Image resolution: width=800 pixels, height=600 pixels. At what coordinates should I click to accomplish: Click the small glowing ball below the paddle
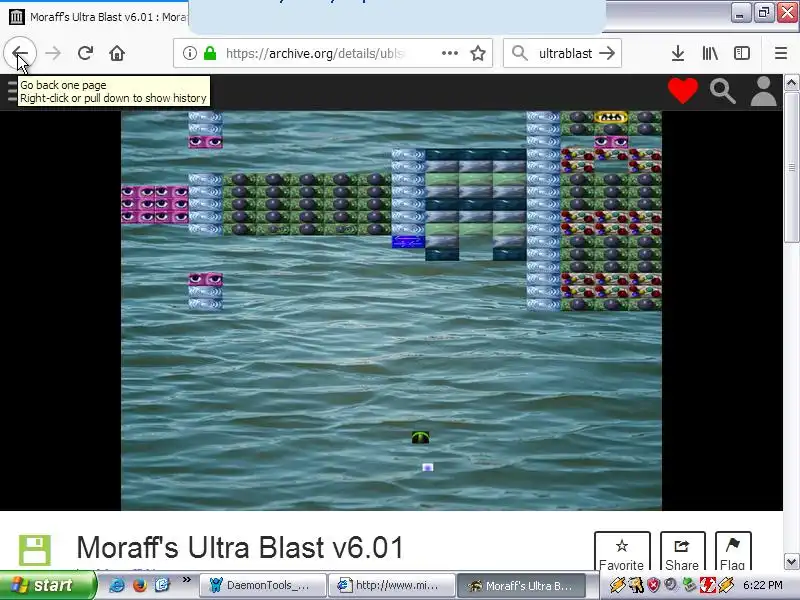pos(428,467)
